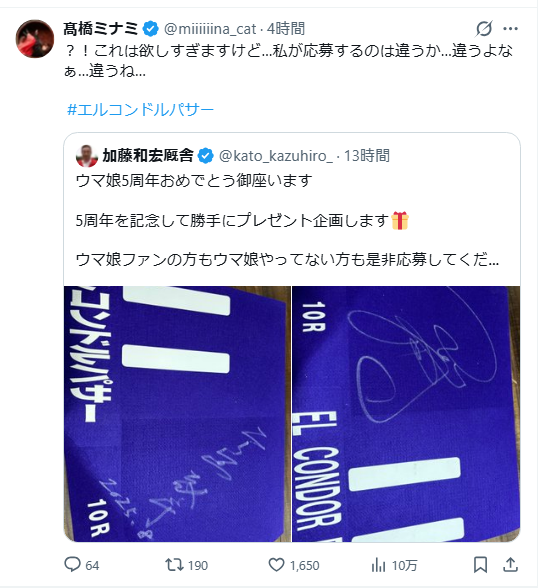
Task: Open the 4時間 timestamp link
Action: tap(286, 29)
